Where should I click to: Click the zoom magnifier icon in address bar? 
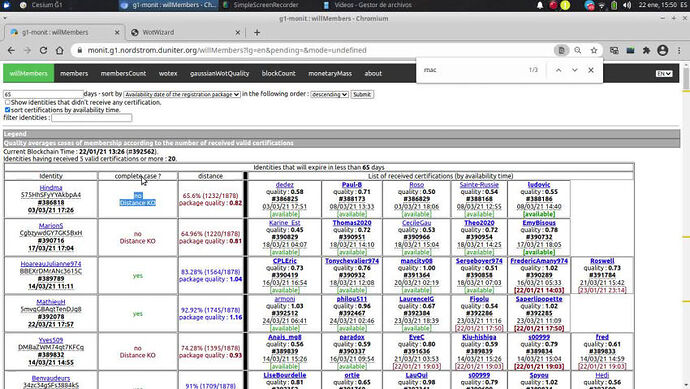pyautogui.click(x=578, y=51)
